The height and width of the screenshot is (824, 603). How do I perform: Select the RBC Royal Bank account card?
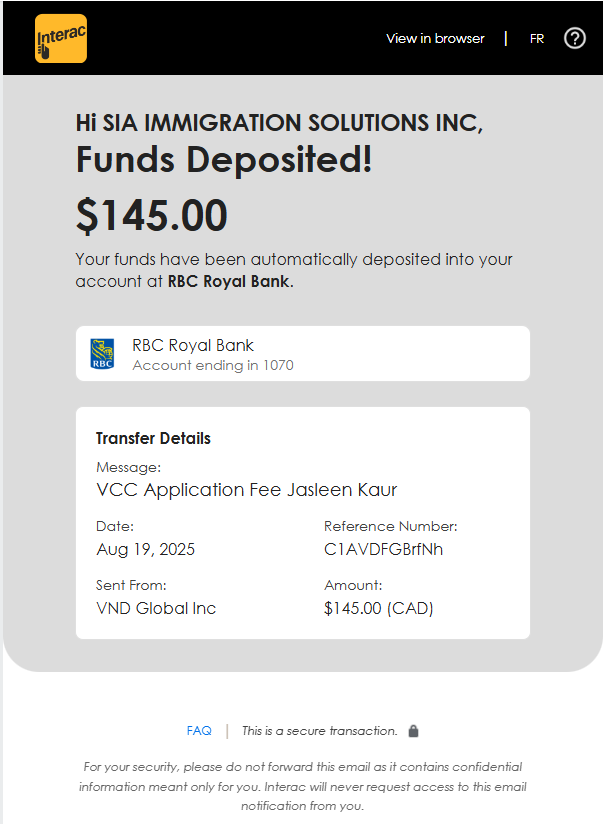pos(302,353)
